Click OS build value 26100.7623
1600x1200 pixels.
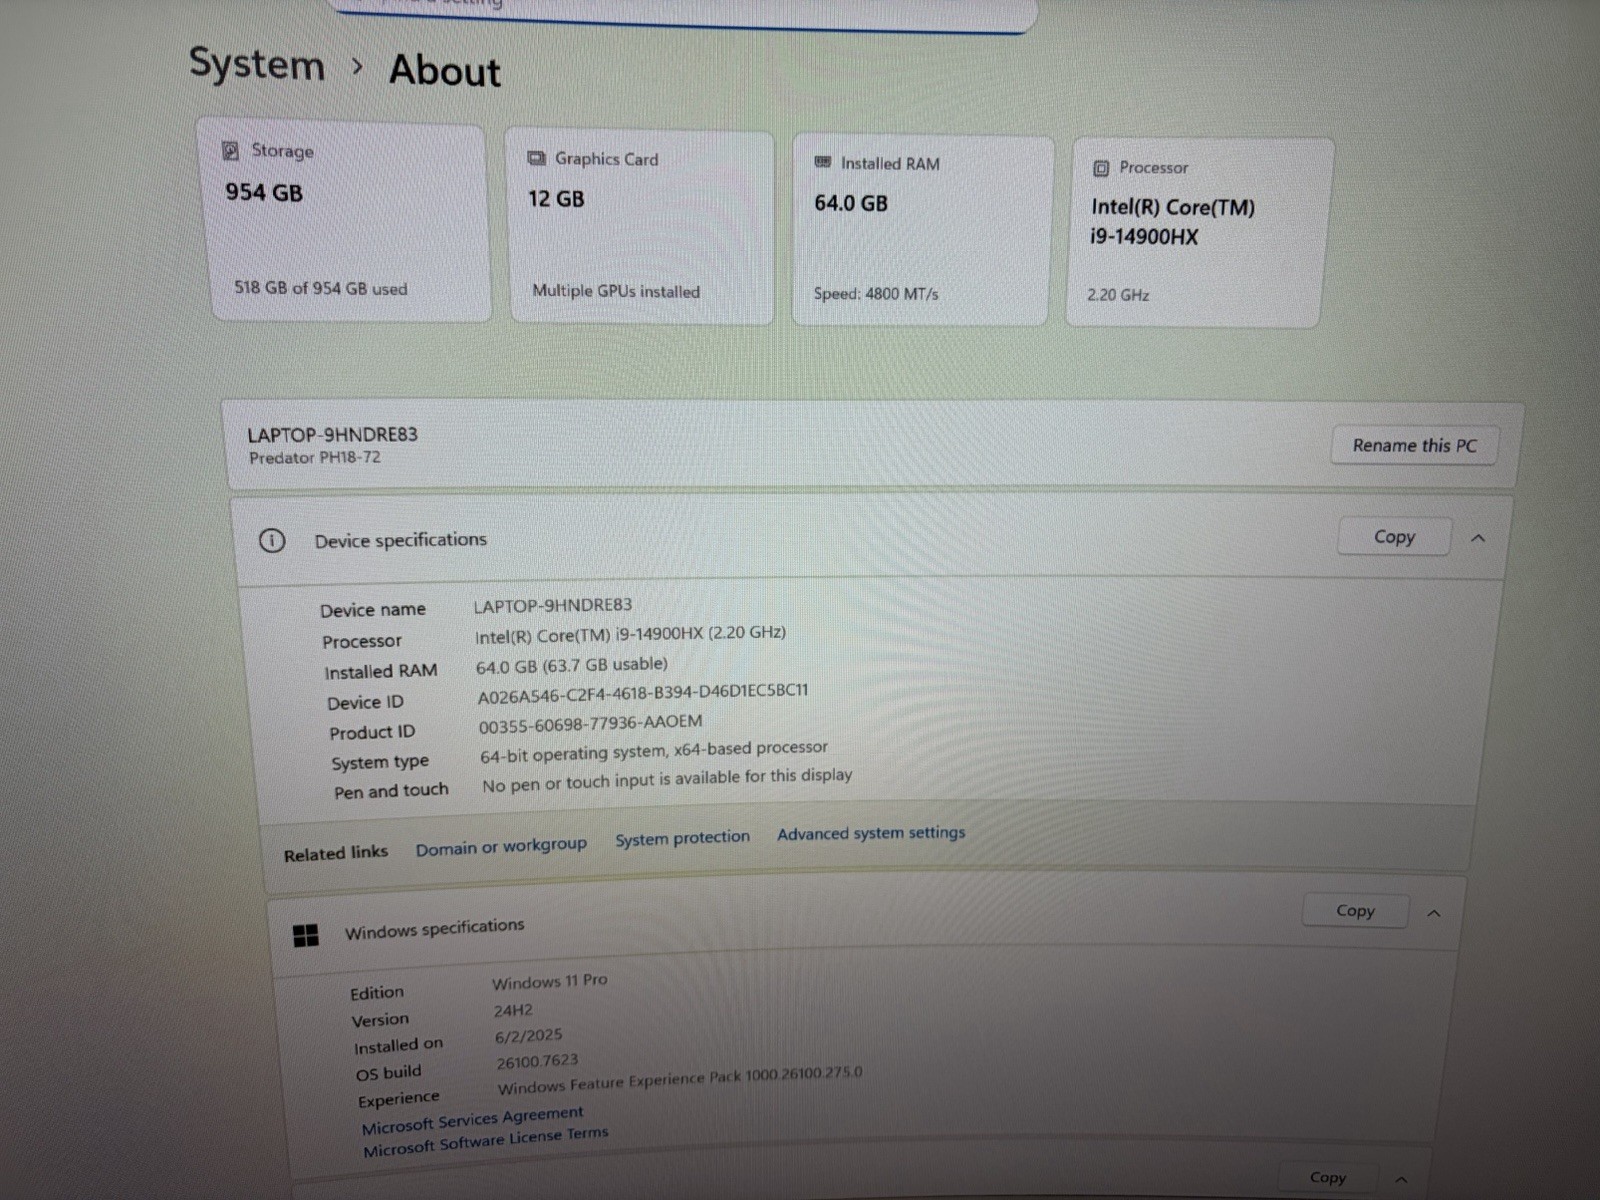pyautogui.click(x=537, y=1062)
